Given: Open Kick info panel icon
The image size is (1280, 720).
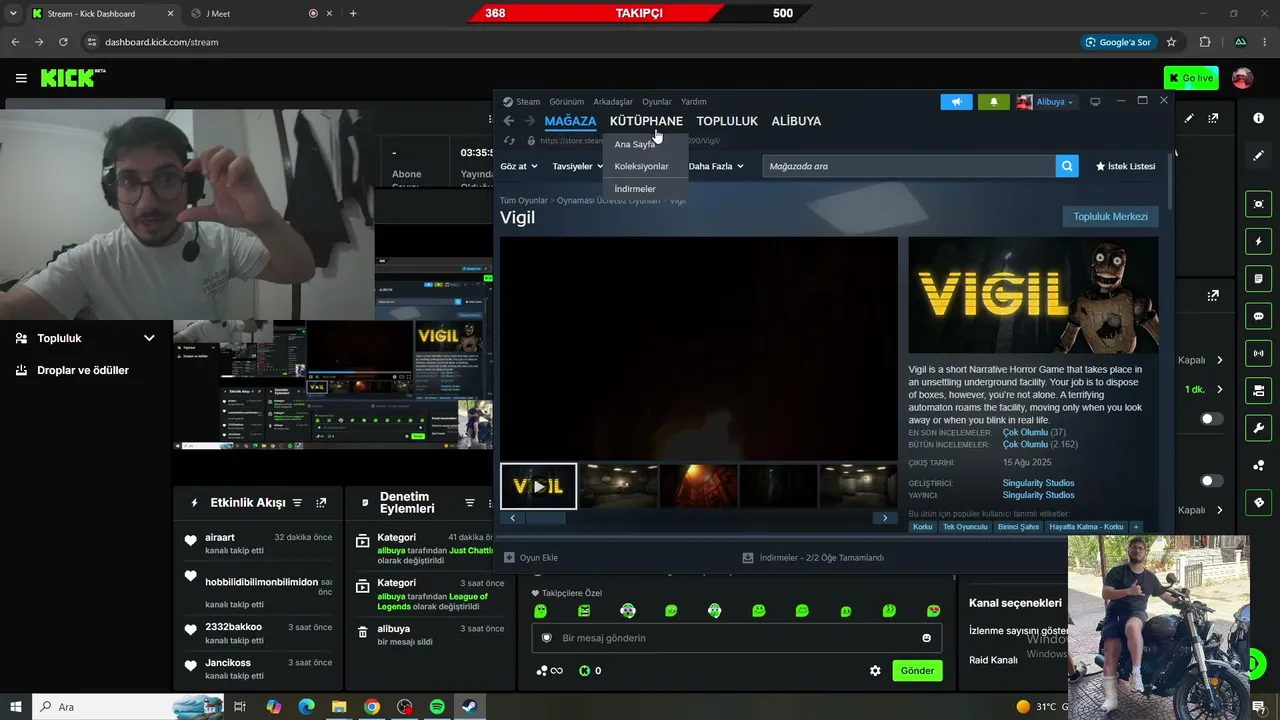Looking at the screenshot, I should tap(1259, 118).
